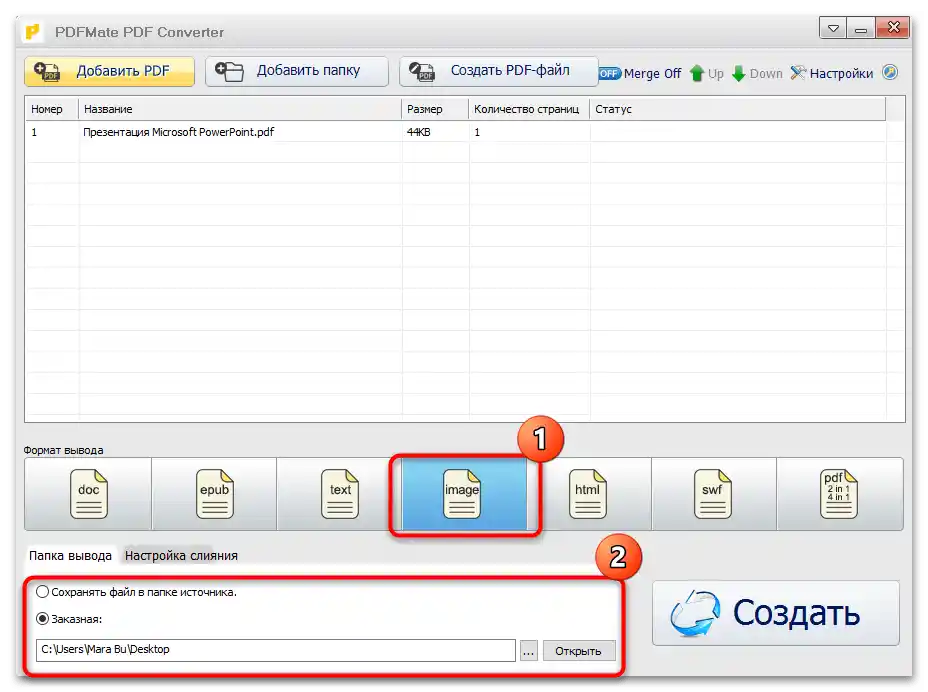Close the PDFMate PDF Converter window
Image resolution: width=928 pixels, height=692 pixels.
pyautogui.click(x=892, y=28)
